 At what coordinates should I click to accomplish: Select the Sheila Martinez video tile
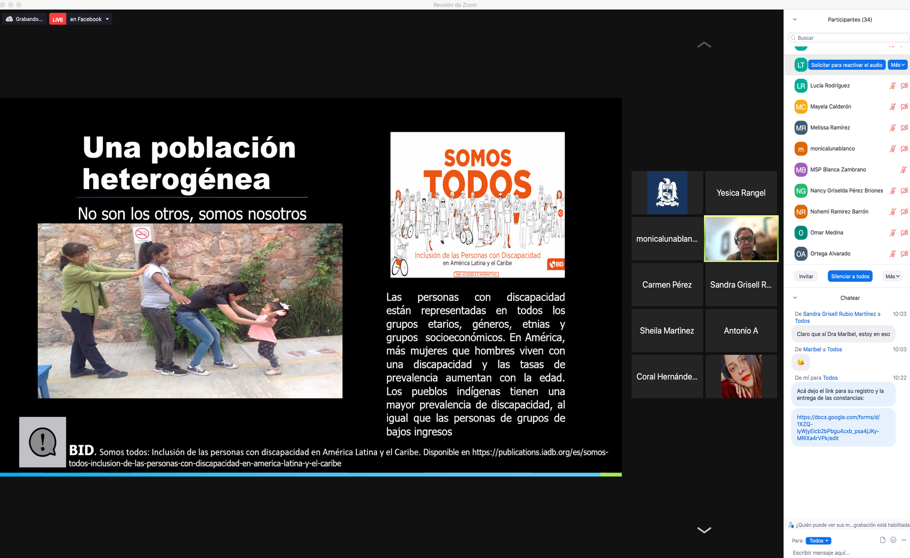[667, 330]
